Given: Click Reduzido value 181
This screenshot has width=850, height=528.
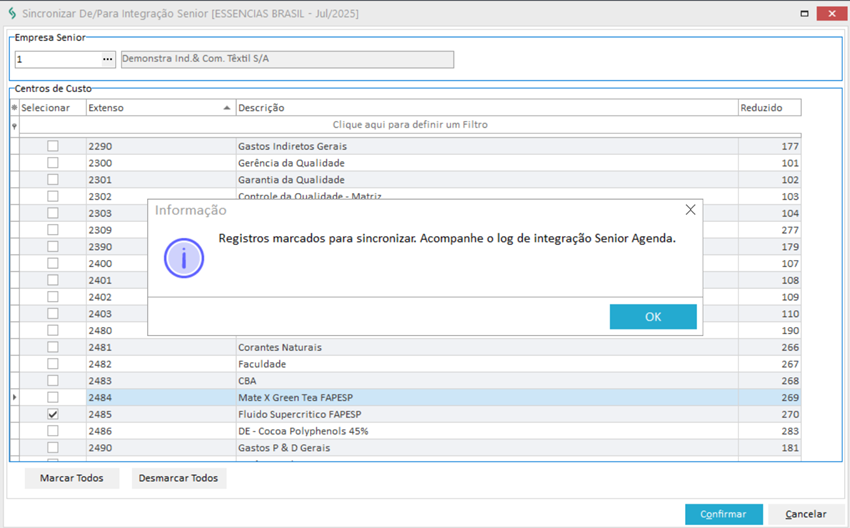Looking at the screenshot, I should click(x=769, y=448).
